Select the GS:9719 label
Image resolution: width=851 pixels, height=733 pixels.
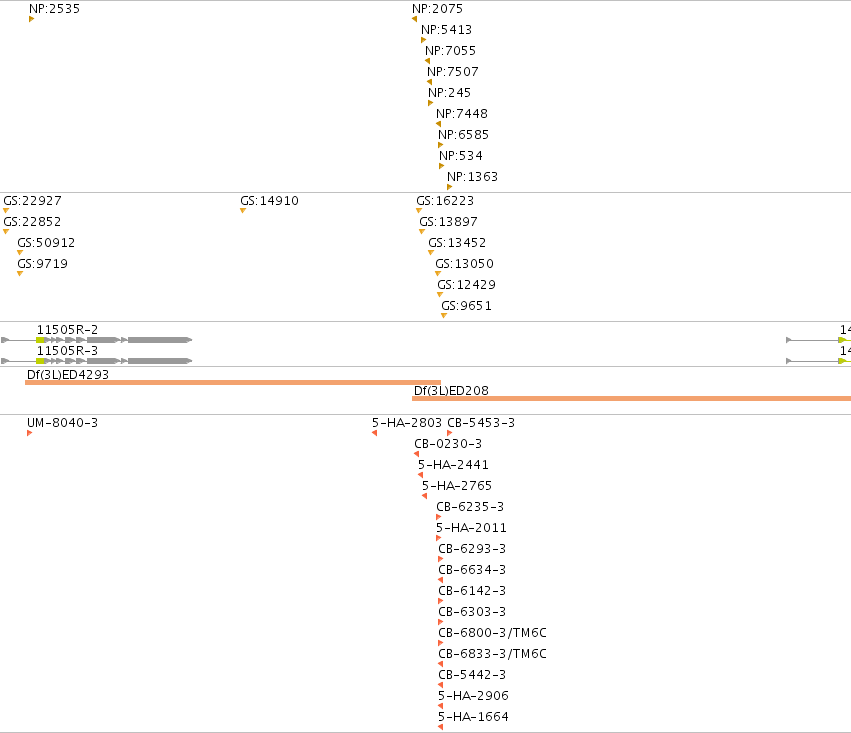pyautogui.click(x=42, y=264)
